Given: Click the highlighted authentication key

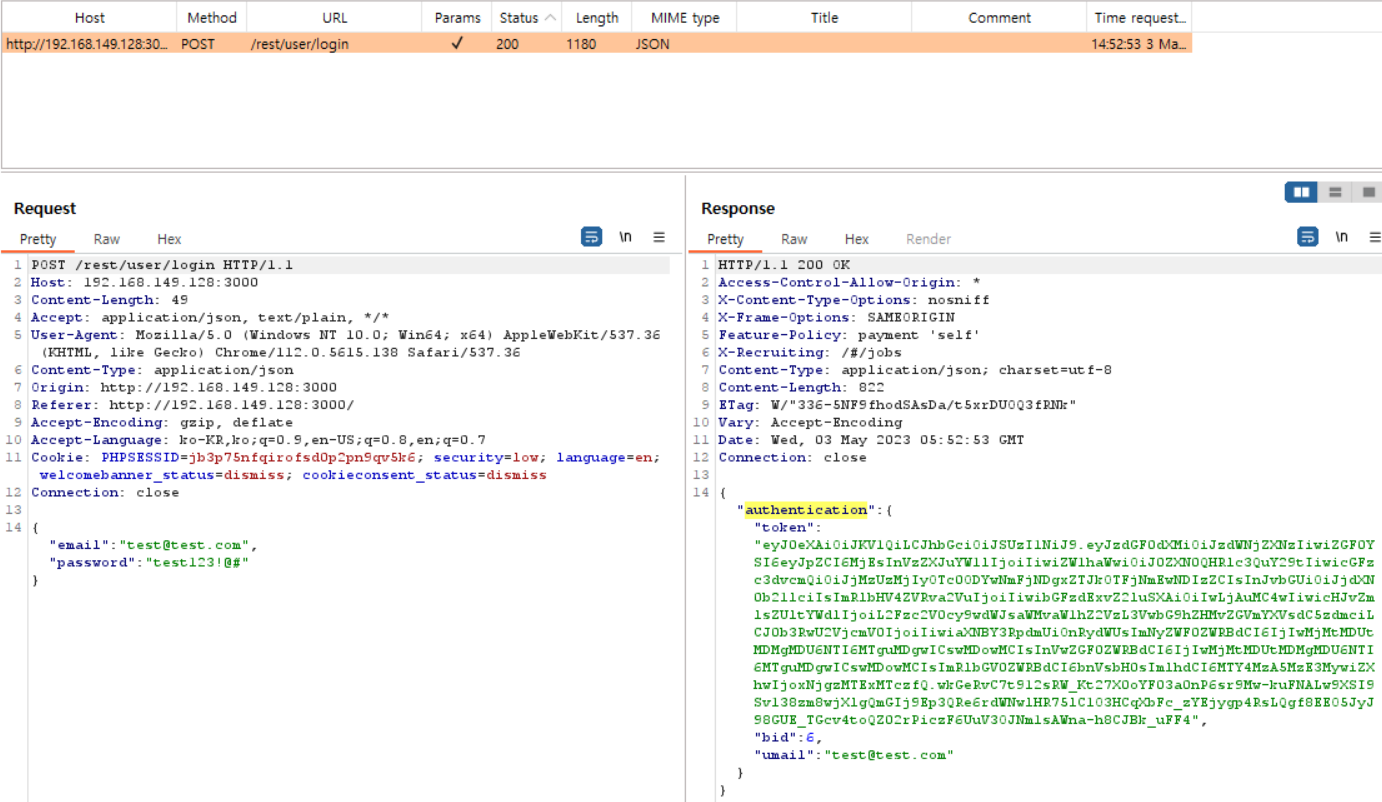Looking at the screenshot, I should (x=807, y=510).
